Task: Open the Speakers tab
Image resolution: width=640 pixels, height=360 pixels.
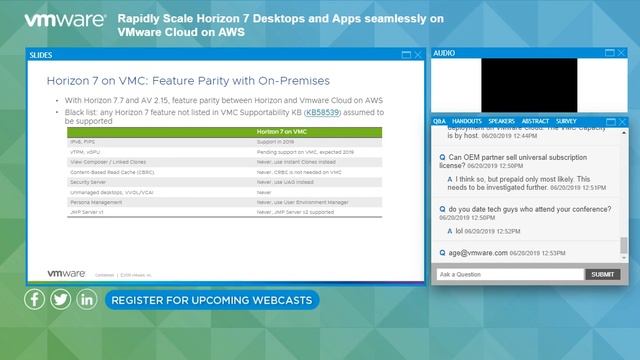Action: click(501, 121)
